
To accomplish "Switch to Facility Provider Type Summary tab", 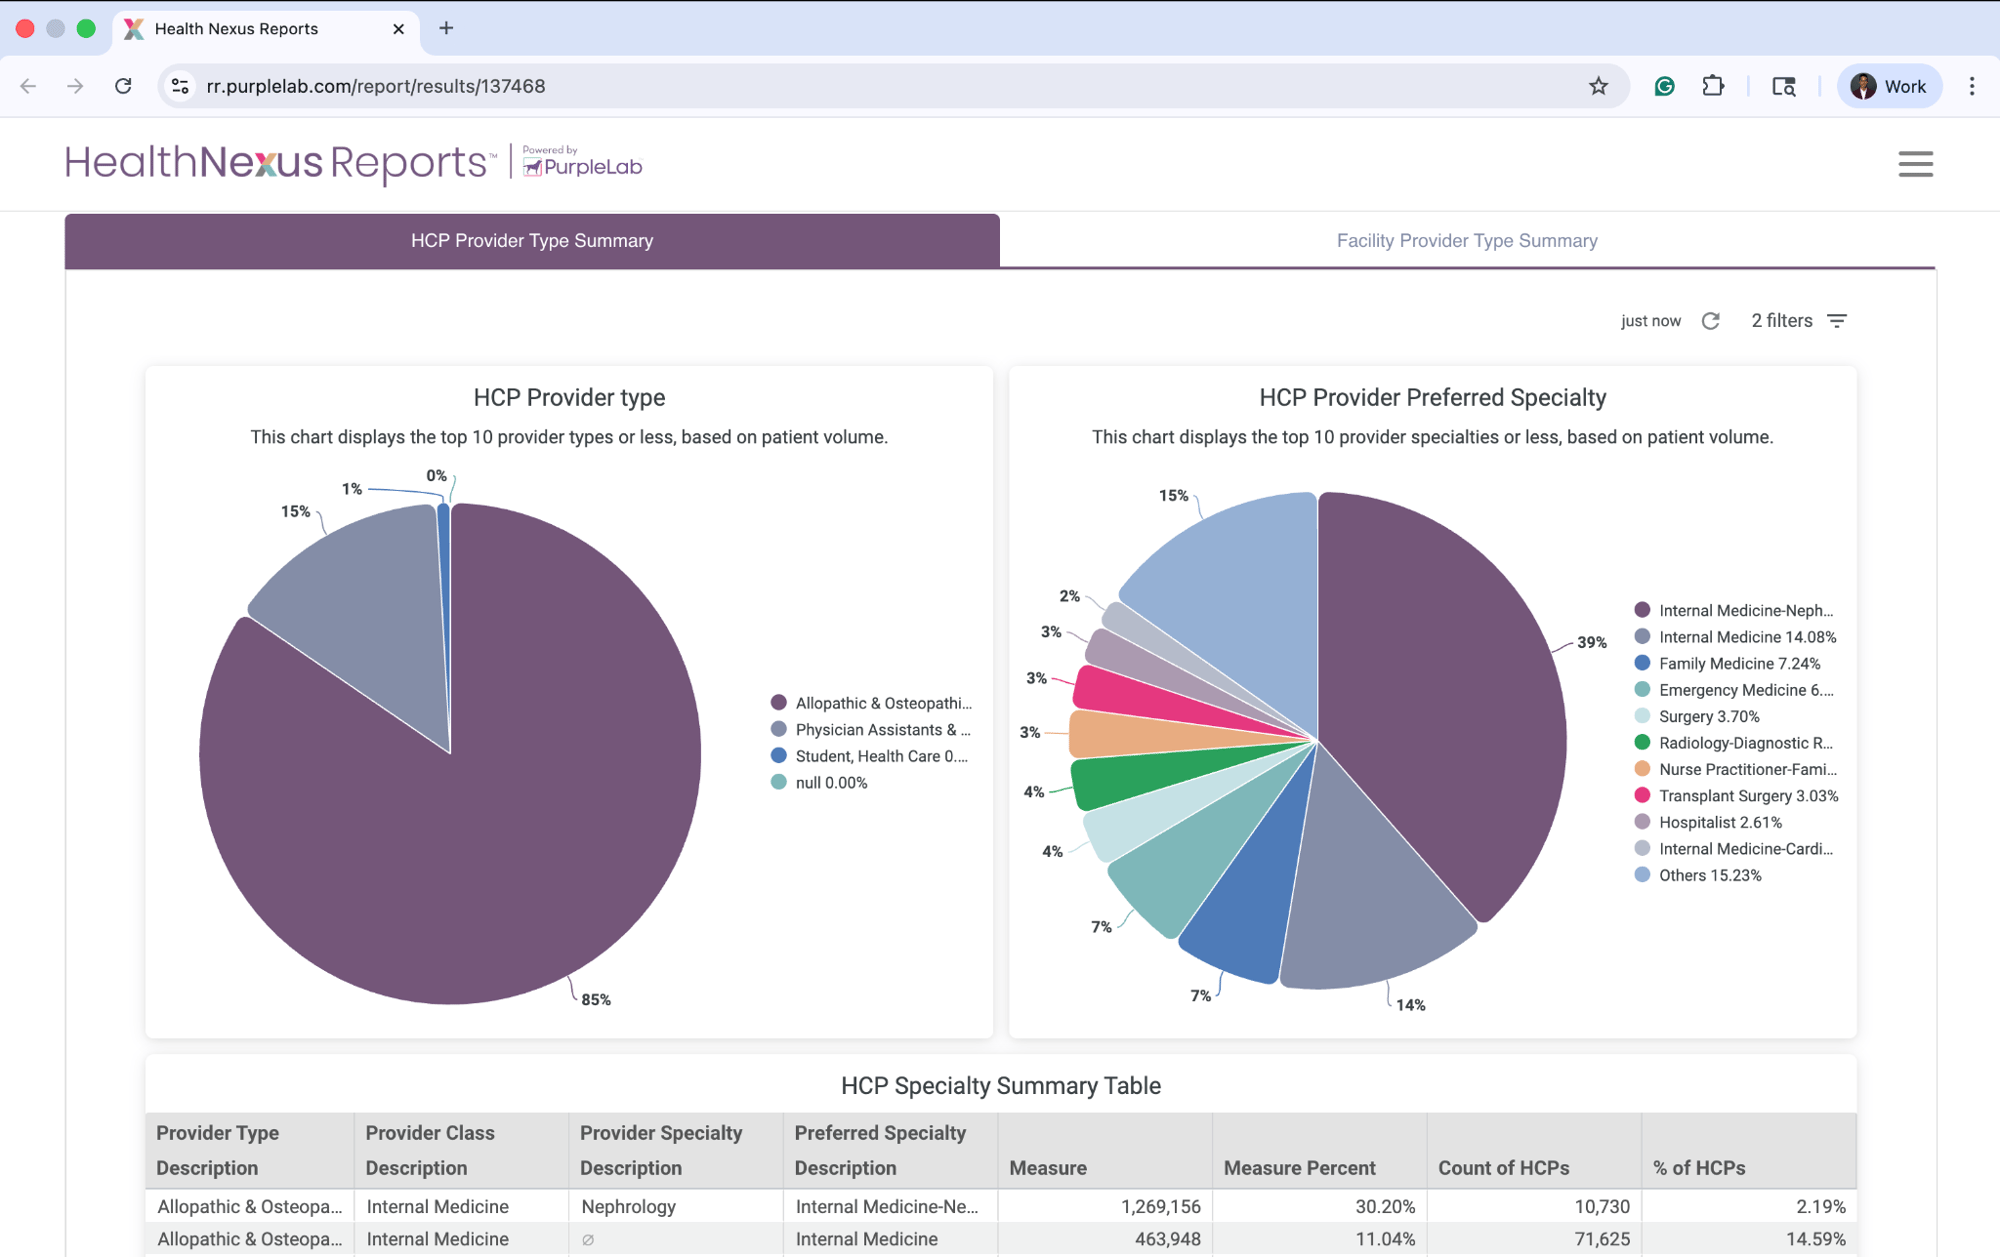I will tap(1466, 241).
